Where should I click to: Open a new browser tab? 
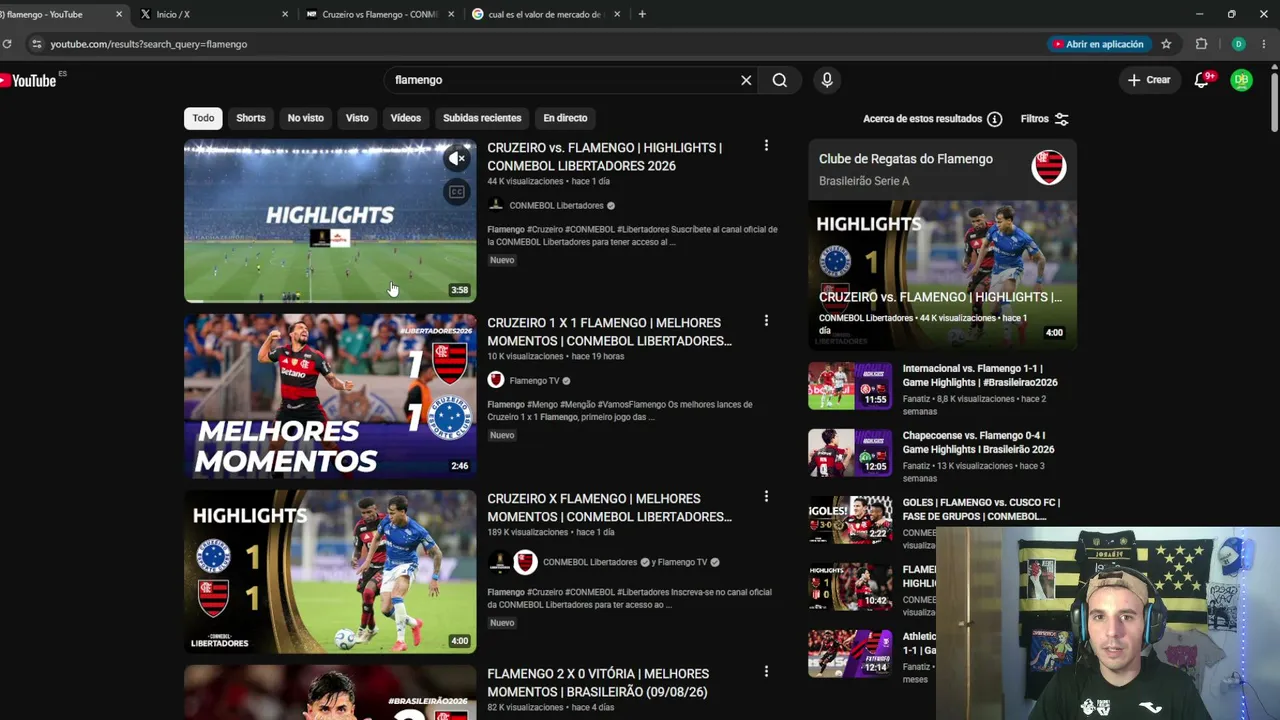(x=642, y=14)
